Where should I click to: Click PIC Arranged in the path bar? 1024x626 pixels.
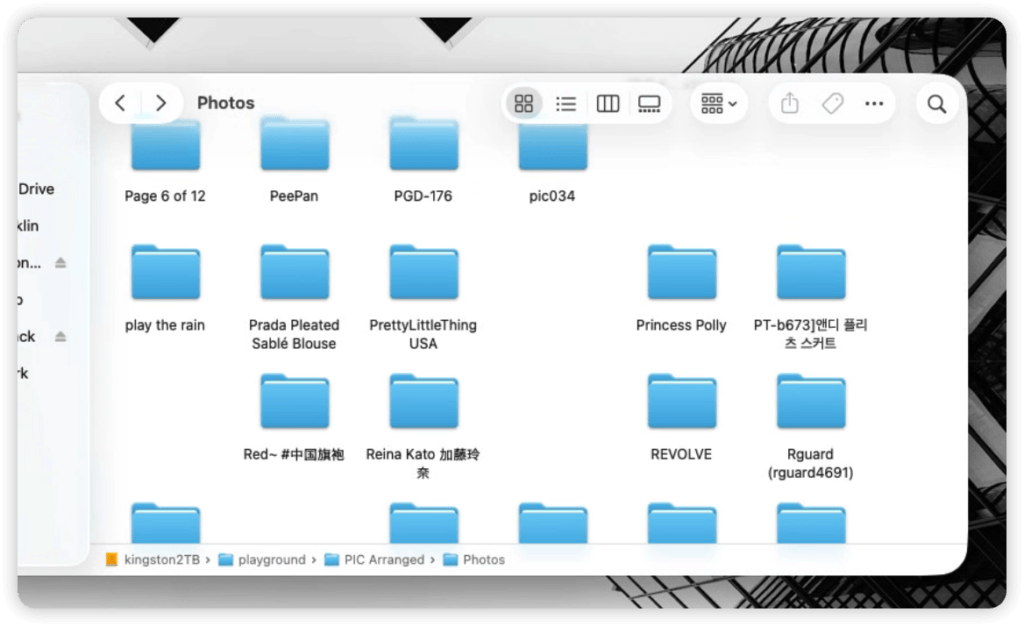tap(375, 559)
